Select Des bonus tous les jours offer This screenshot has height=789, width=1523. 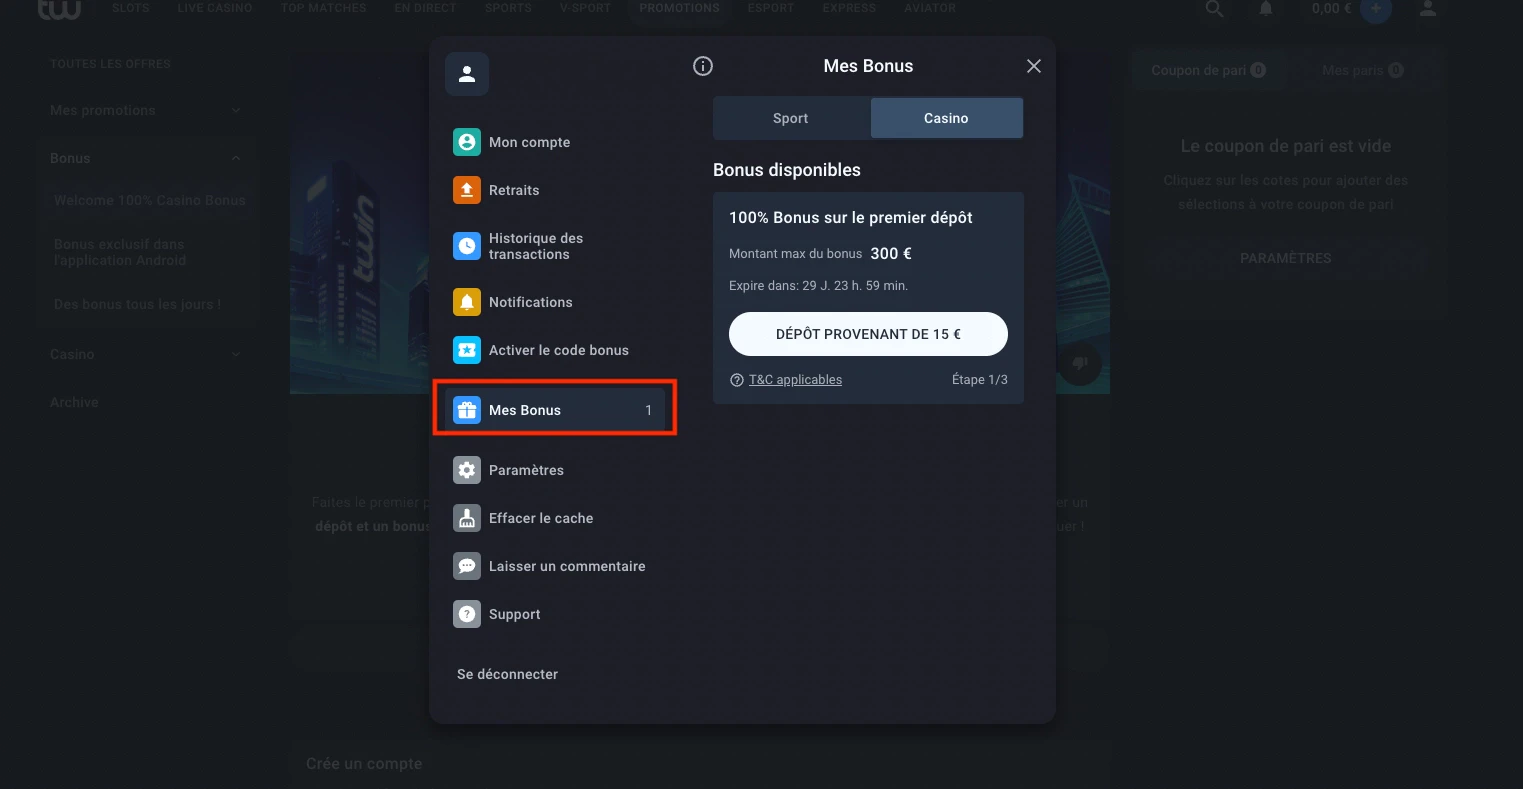tap(137, 304)
